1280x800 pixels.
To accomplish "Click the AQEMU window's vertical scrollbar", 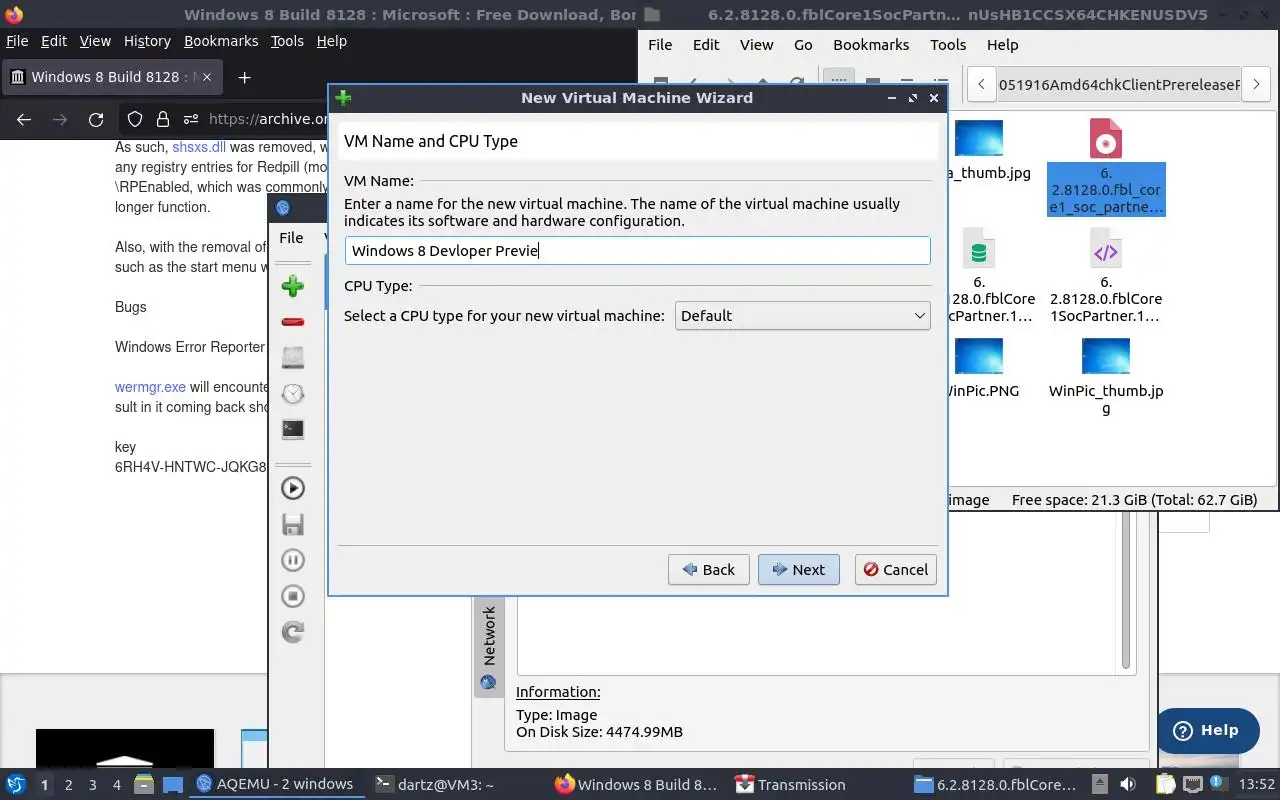I will 1126,590.
